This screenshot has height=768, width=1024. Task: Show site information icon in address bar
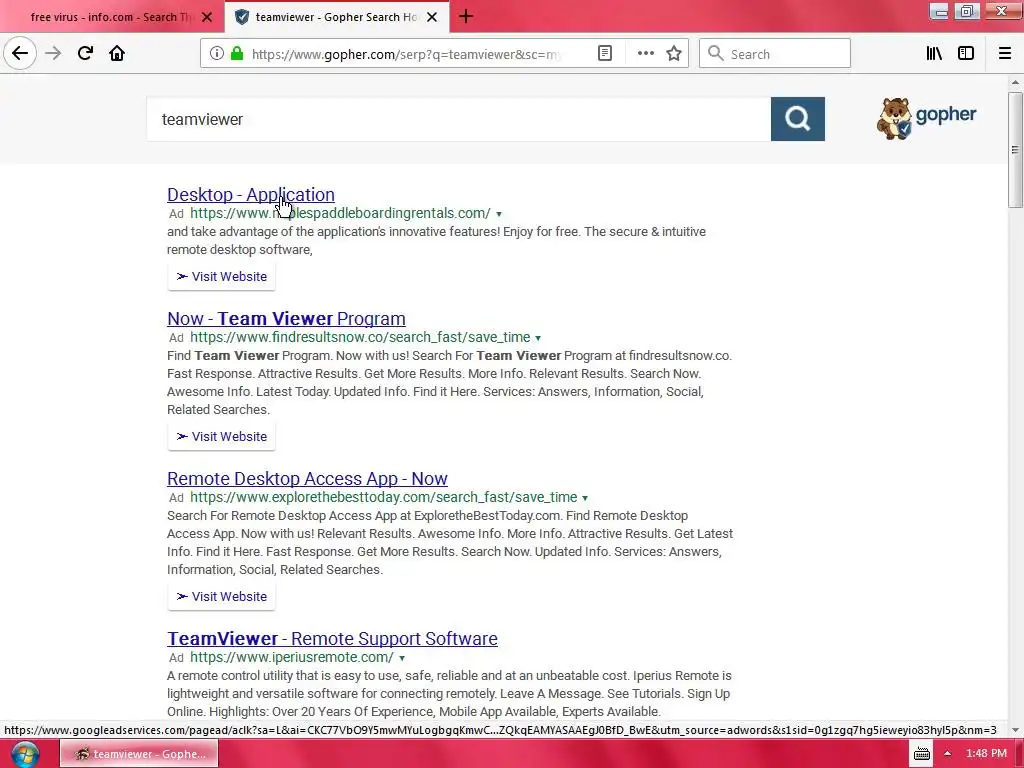pyautogui.click(x=216, y=54)
